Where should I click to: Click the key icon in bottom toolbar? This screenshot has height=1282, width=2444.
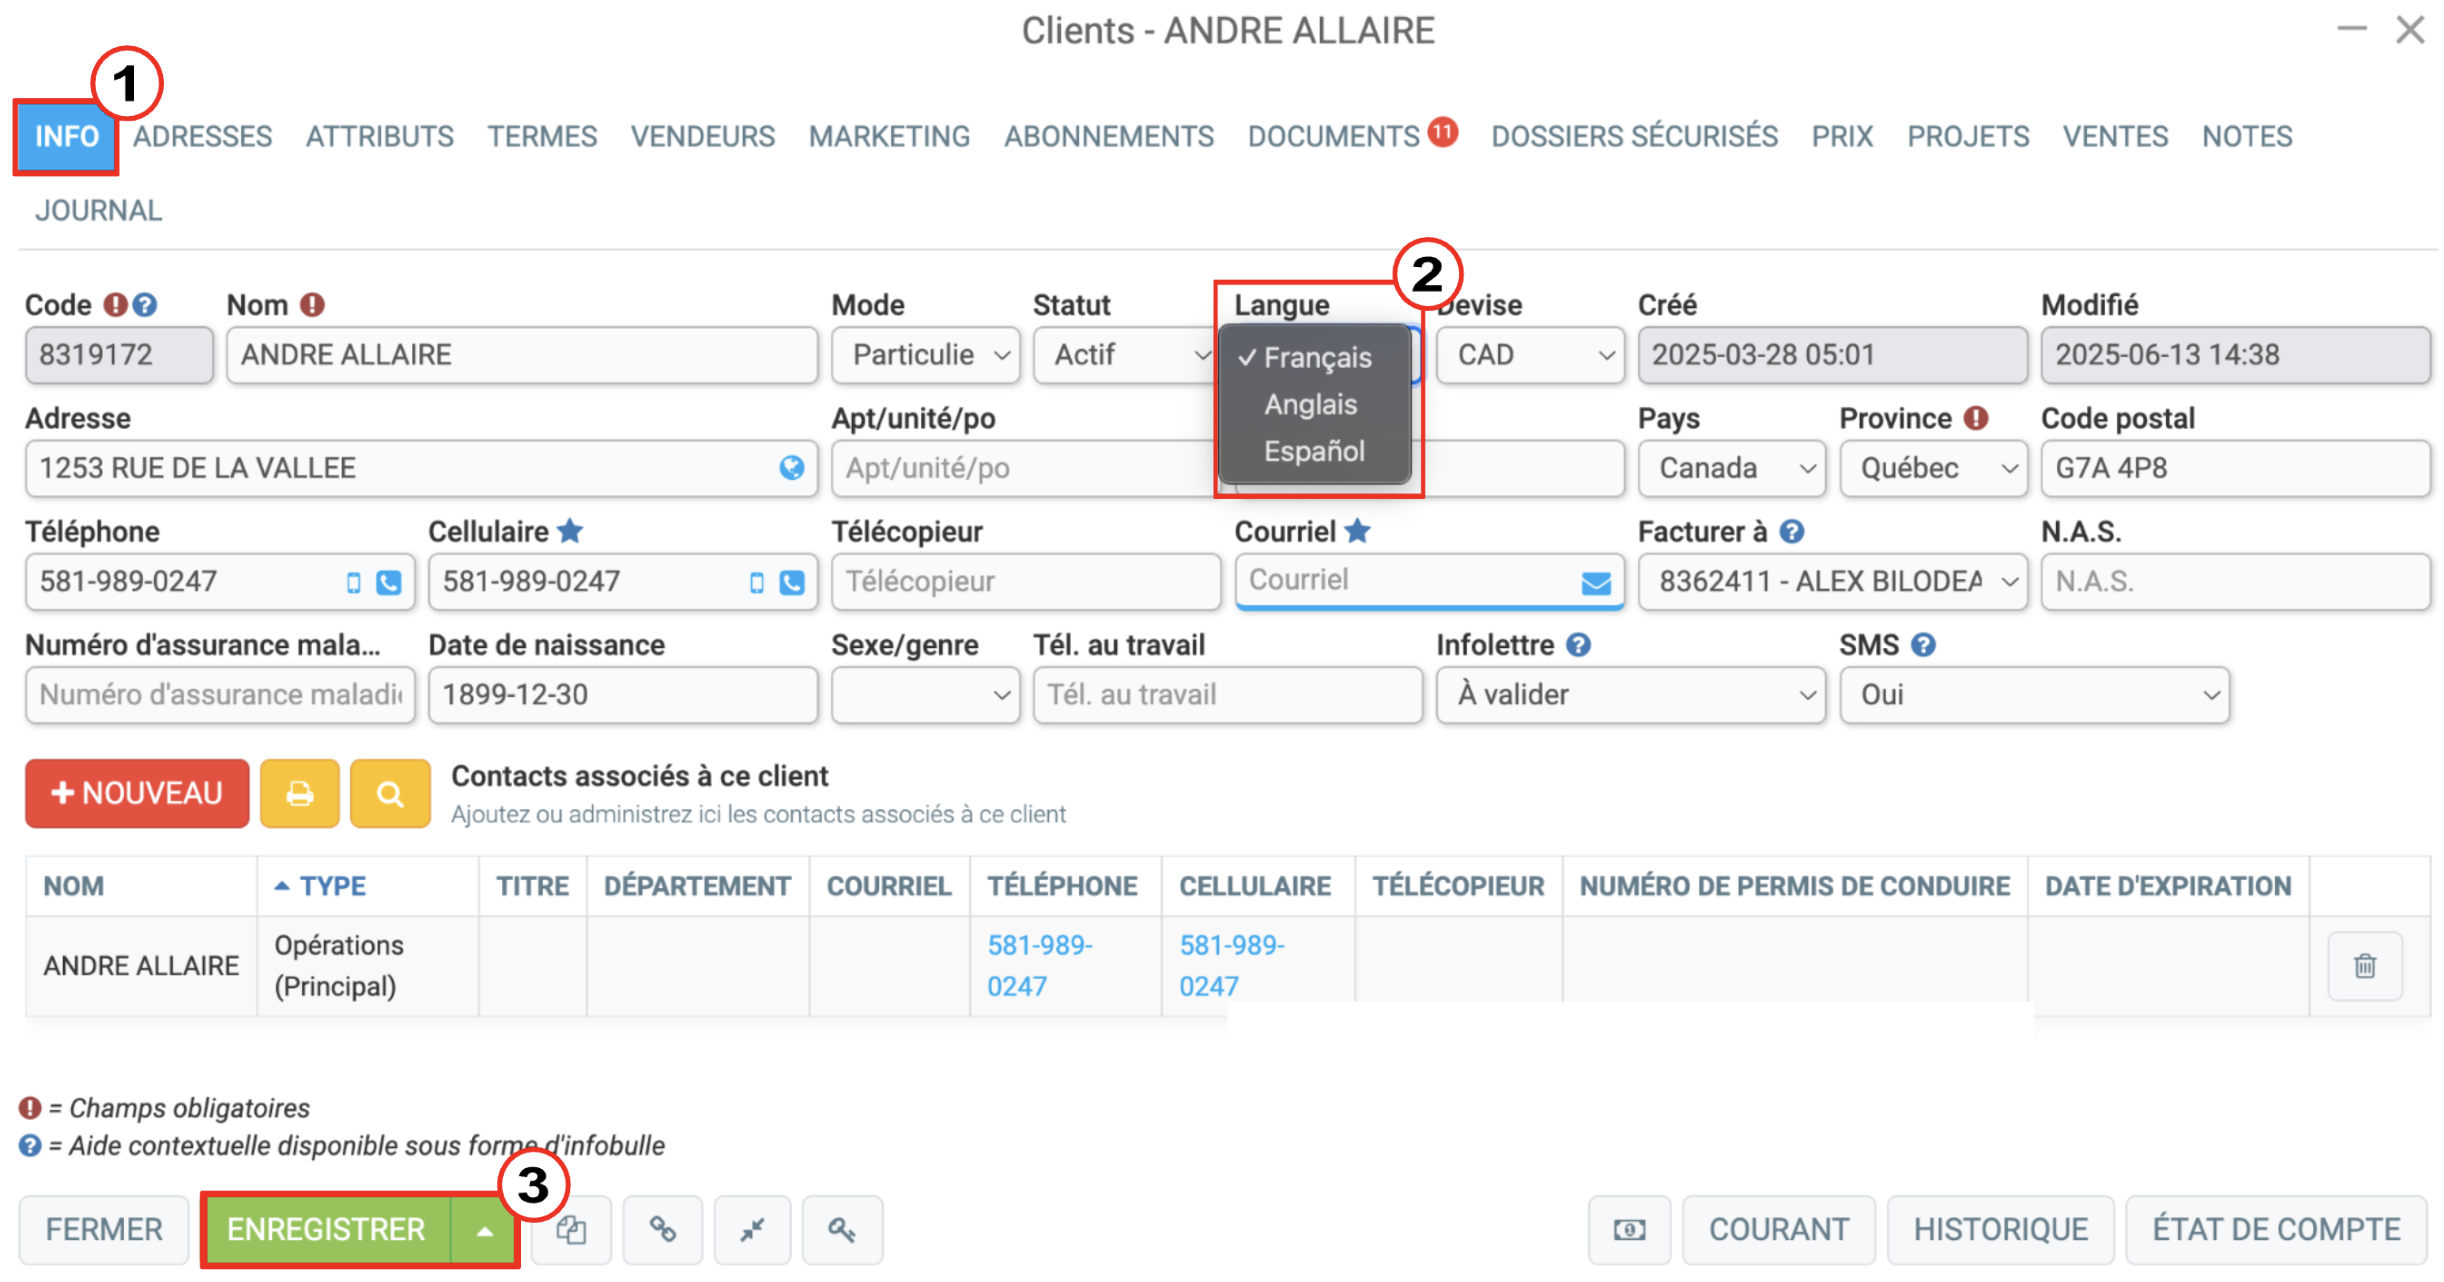click(x=842, y=1229)
